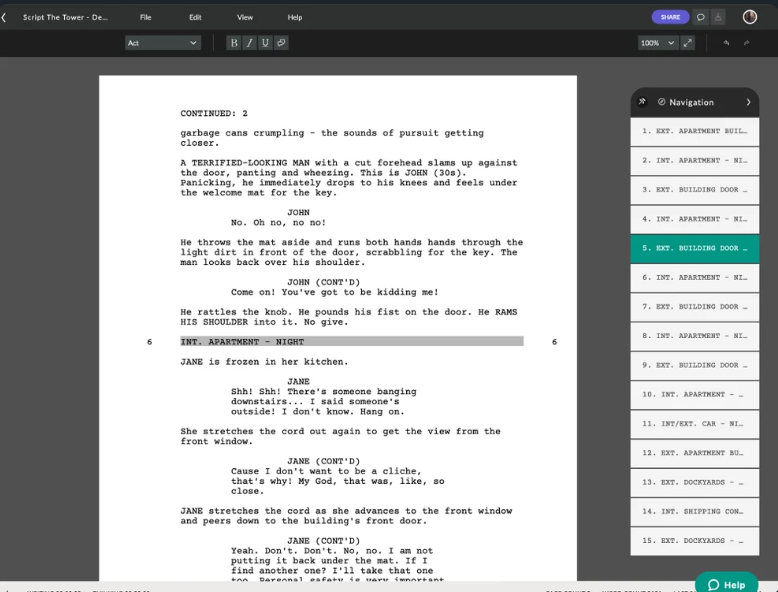
Task: Open the Help menu in header
Action: [x=295, y=17]
